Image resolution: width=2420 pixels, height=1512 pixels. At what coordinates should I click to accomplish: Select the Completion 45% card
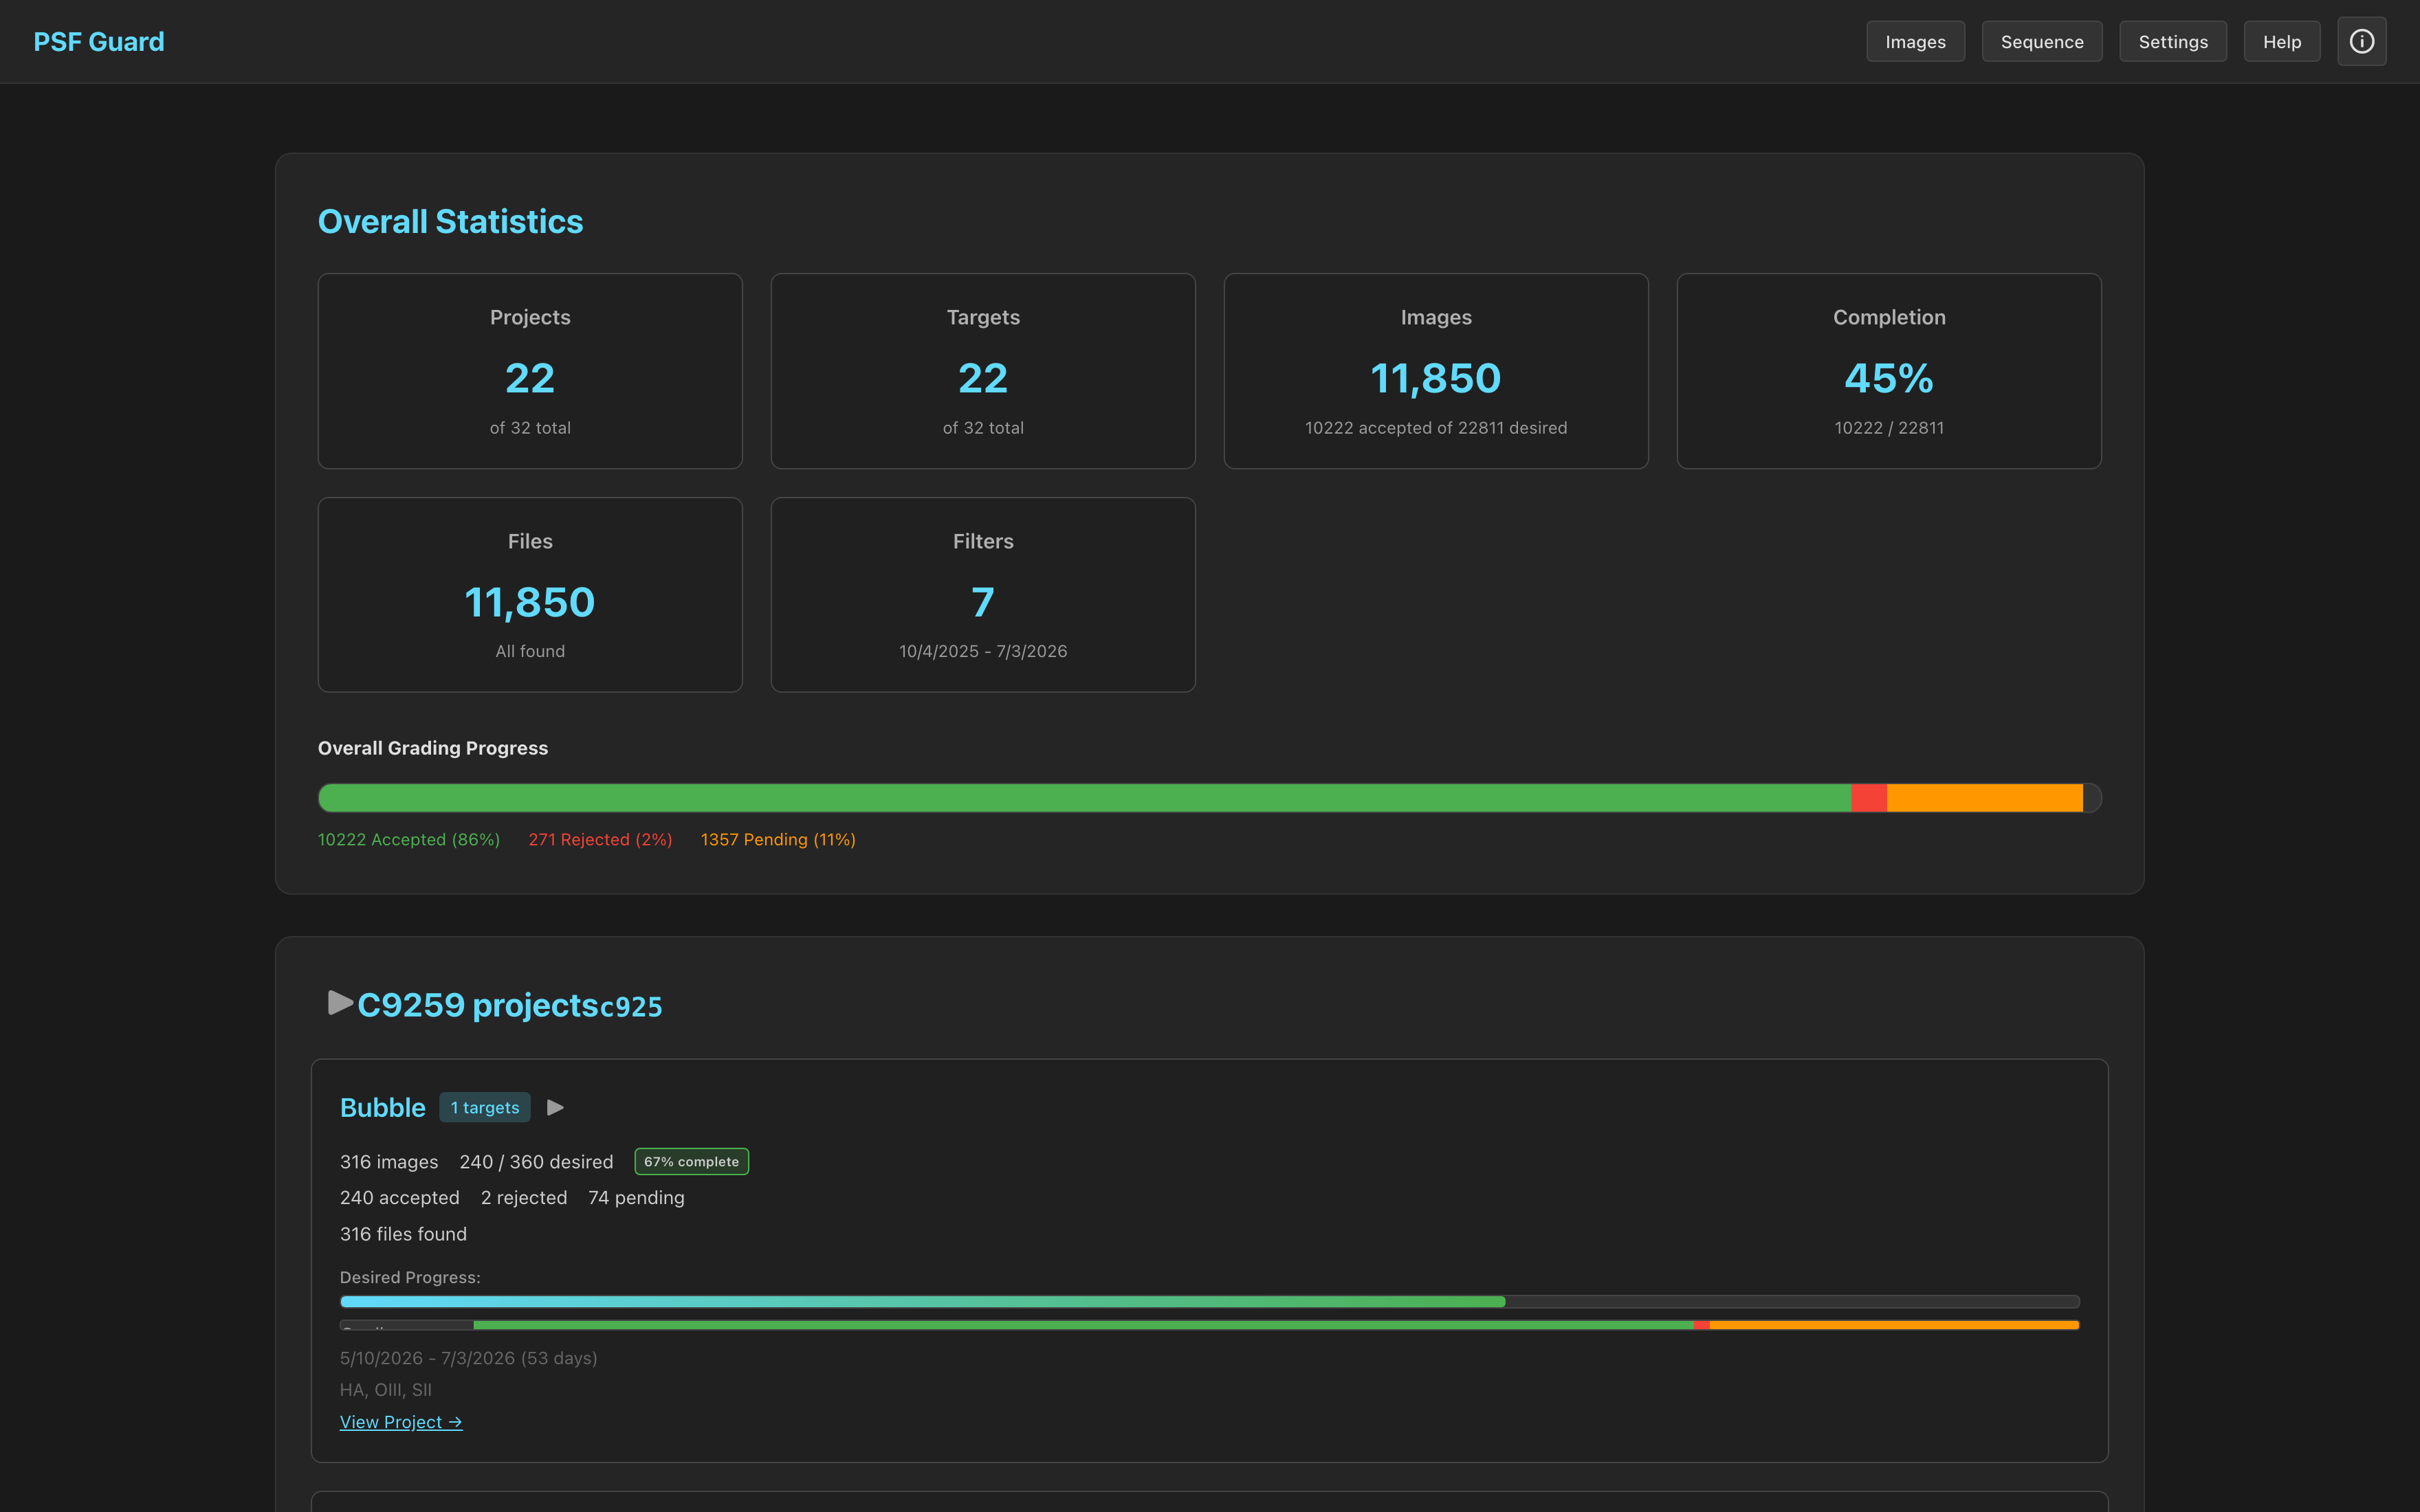tap(1889, 371)
